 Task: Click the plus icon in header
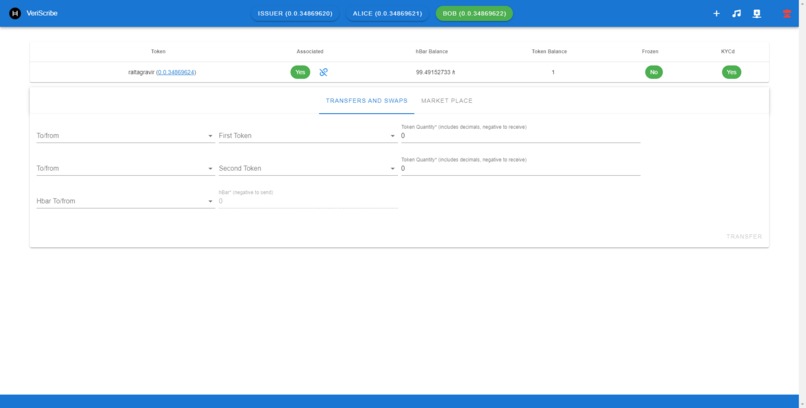pyautogui.click(x=716, y=13)
